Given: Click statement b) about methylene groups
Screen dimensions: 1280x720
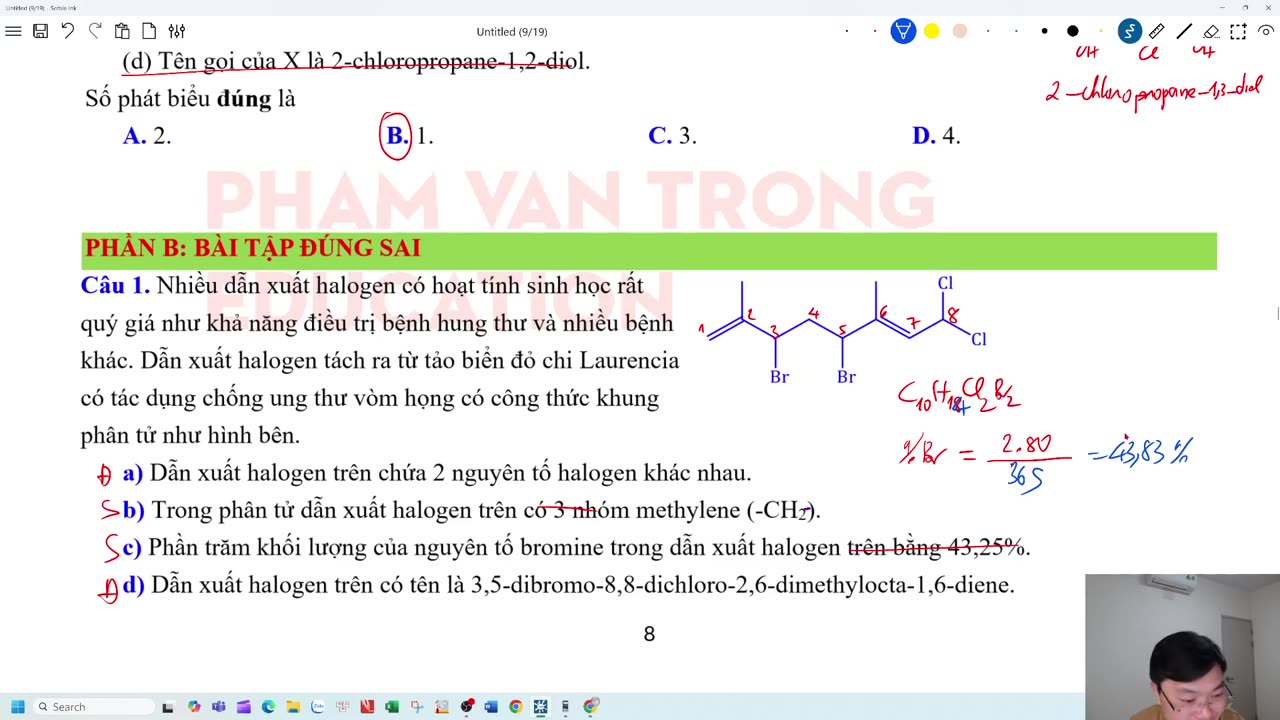Looking at the screenshot, I should [471, 511].
